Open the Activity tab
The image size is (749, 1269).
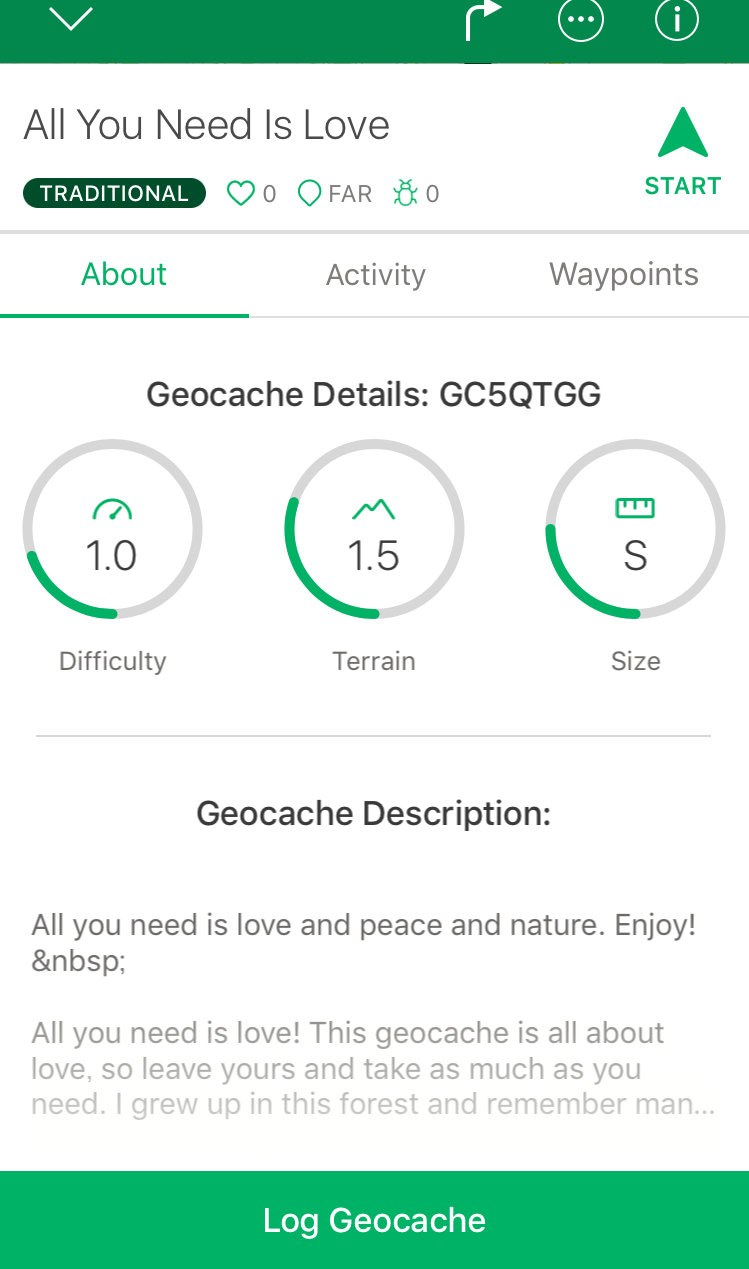pyautogui.click(x=375, y=275)
